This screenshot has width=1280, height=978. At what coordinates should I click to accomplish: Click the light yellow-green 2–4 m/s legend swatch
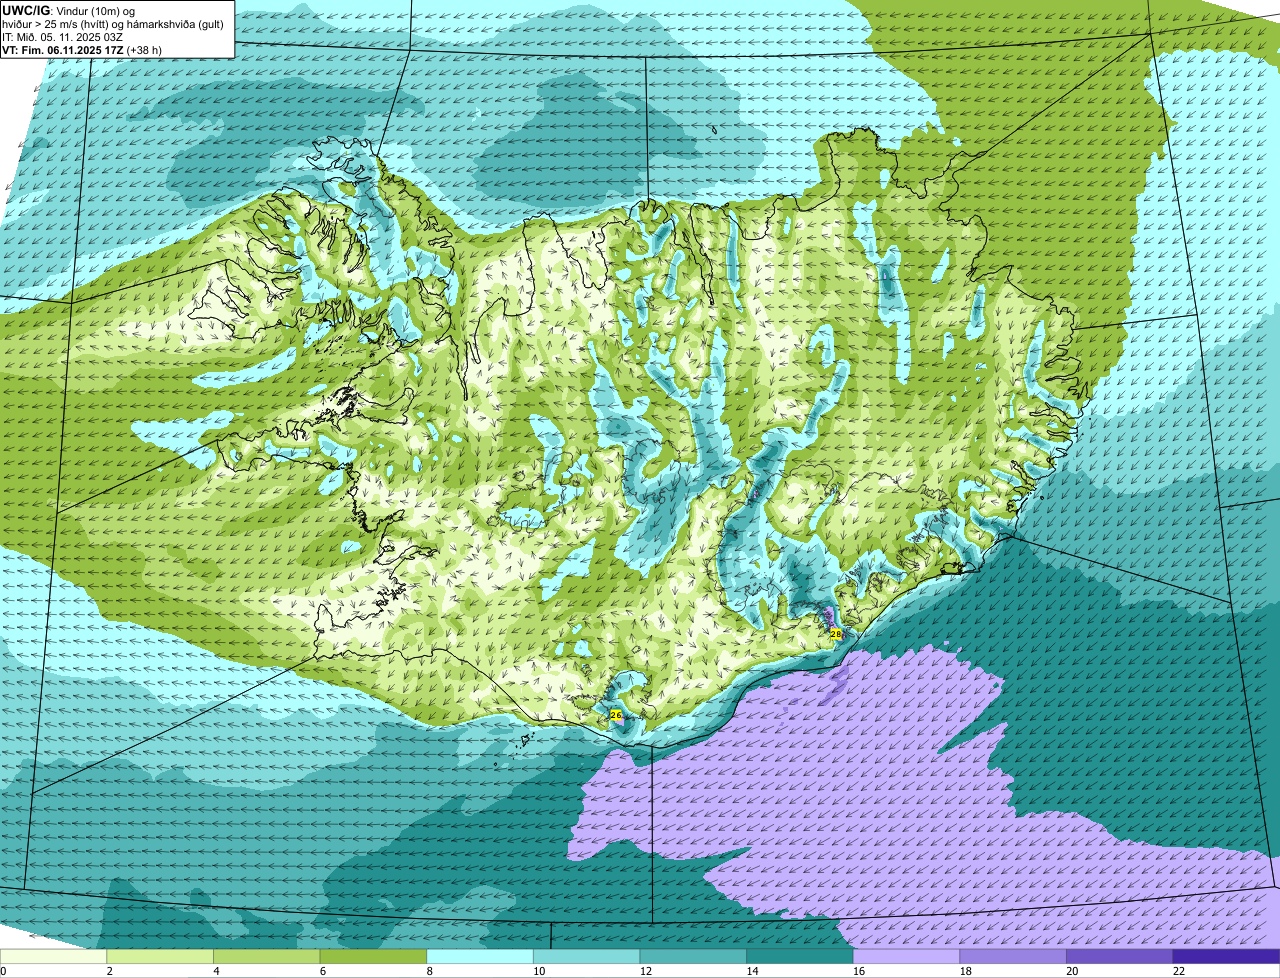pyautogui.click(x=160, y=956)
